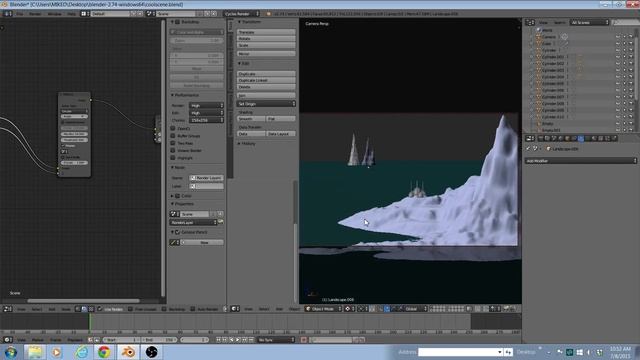
Task: Open the Render Layers properties tab icon
Action: pos(547,139)
